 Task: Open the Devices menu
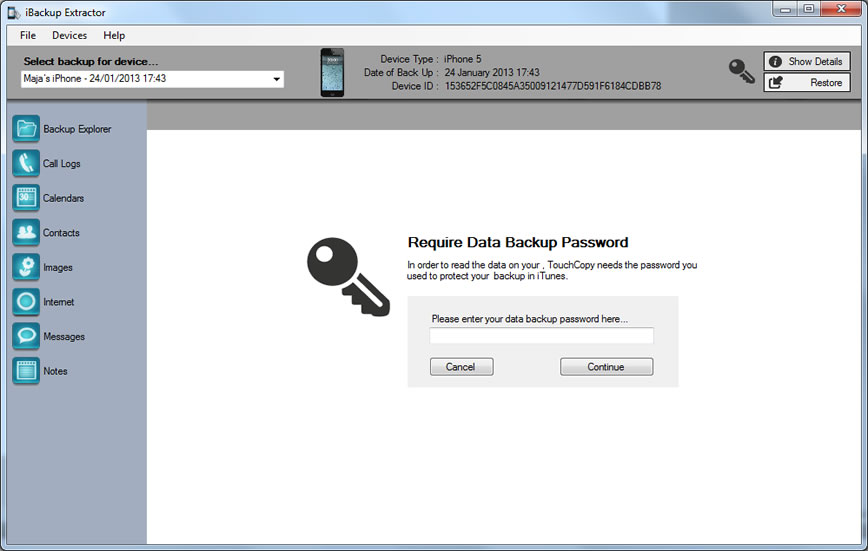coord(69,35)
